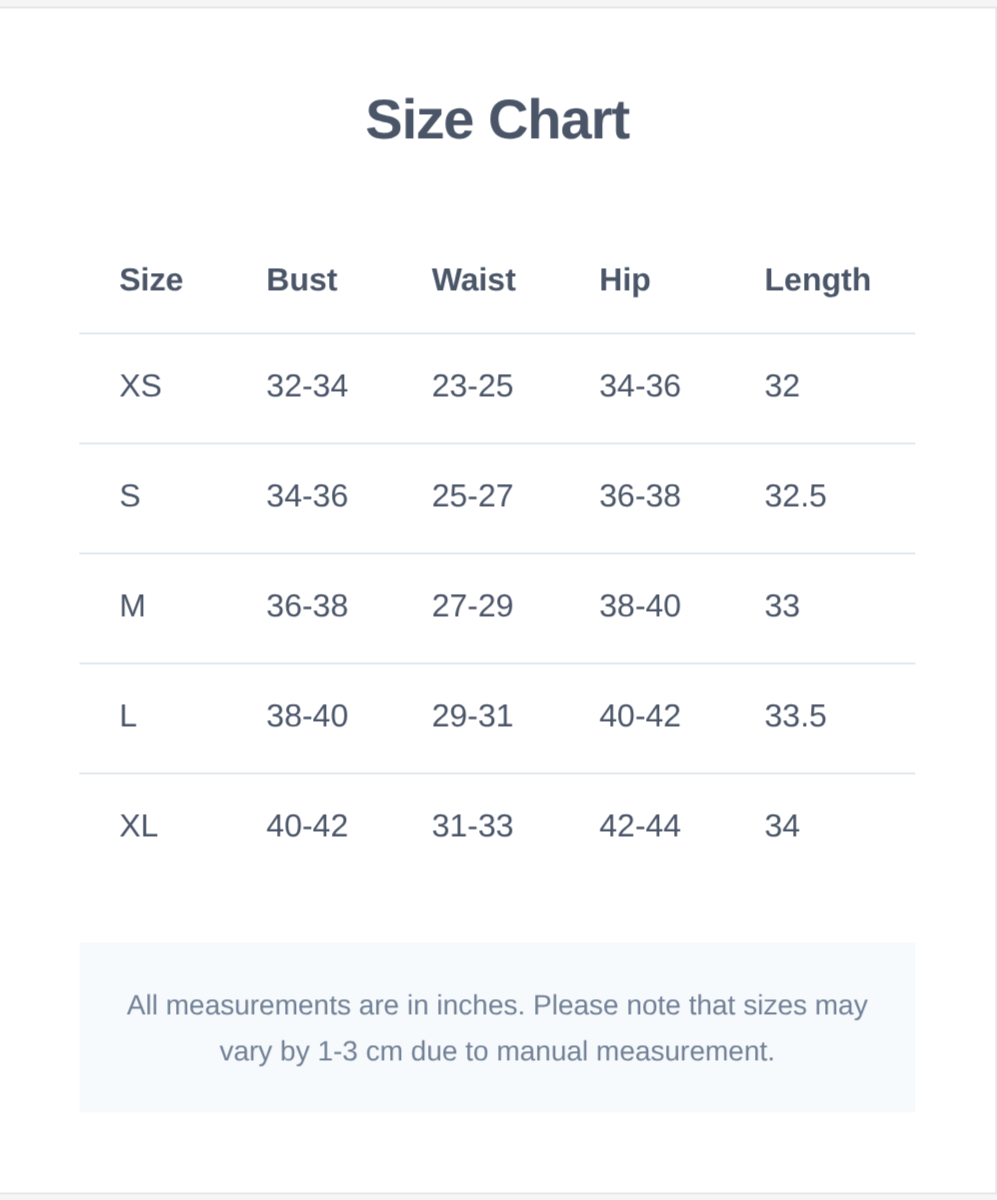Click the XL hip value 42-44
The width and height of the screenshot is (997, 1200).
640,826
